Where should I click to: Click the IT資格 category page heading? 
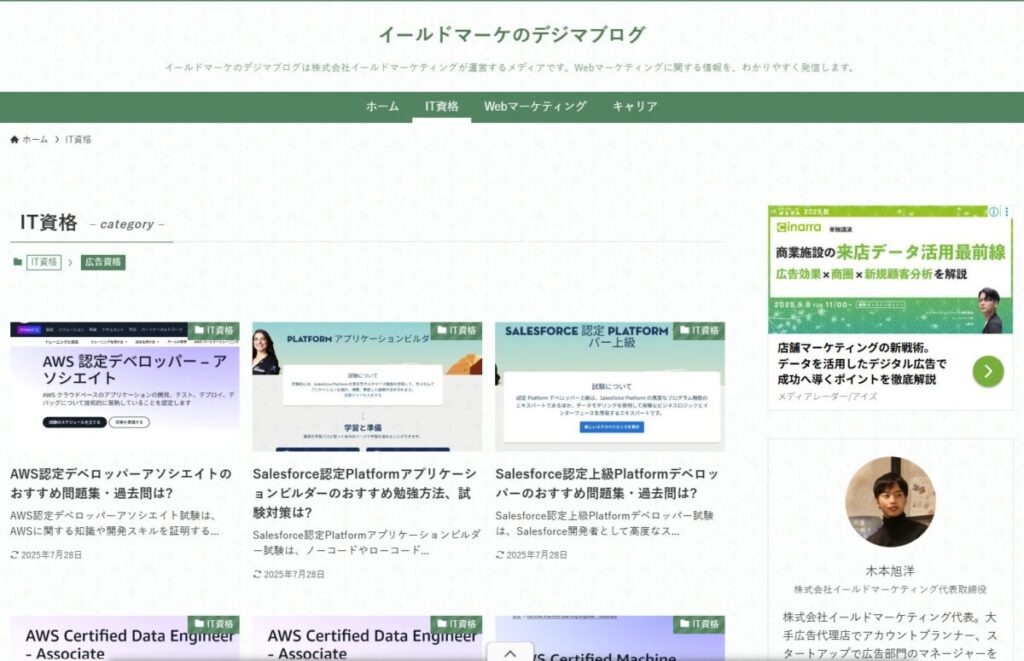coord(48,223)
